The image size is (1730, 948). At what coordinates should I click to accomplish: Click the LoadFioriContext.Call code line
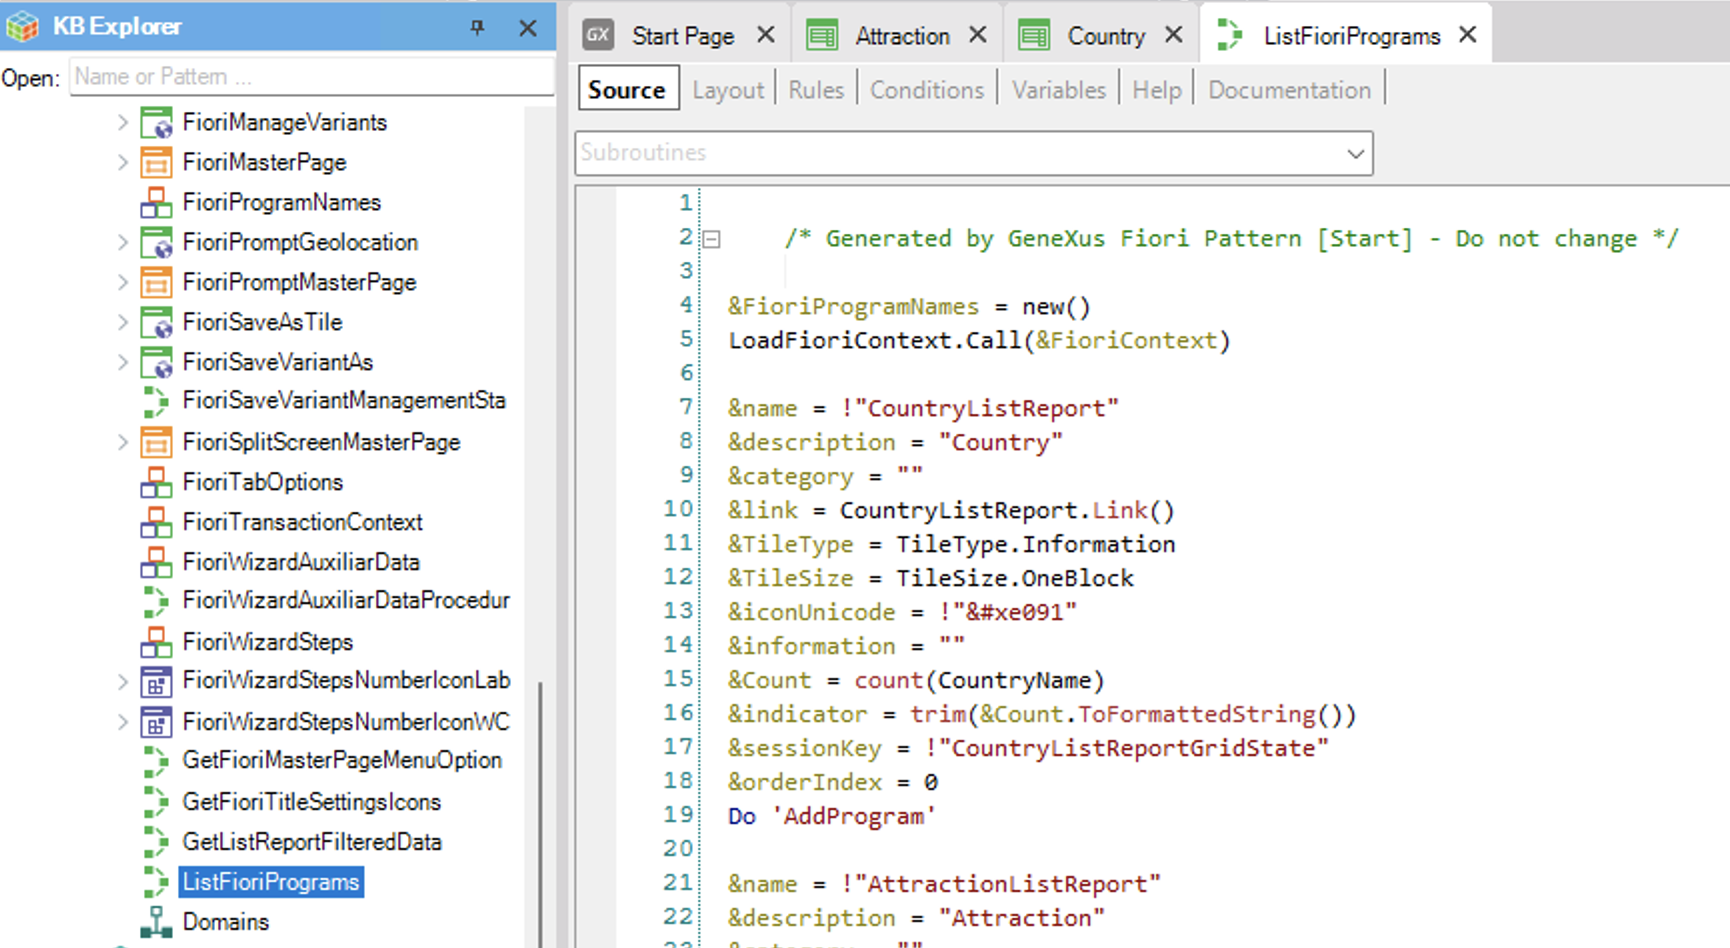980,340
